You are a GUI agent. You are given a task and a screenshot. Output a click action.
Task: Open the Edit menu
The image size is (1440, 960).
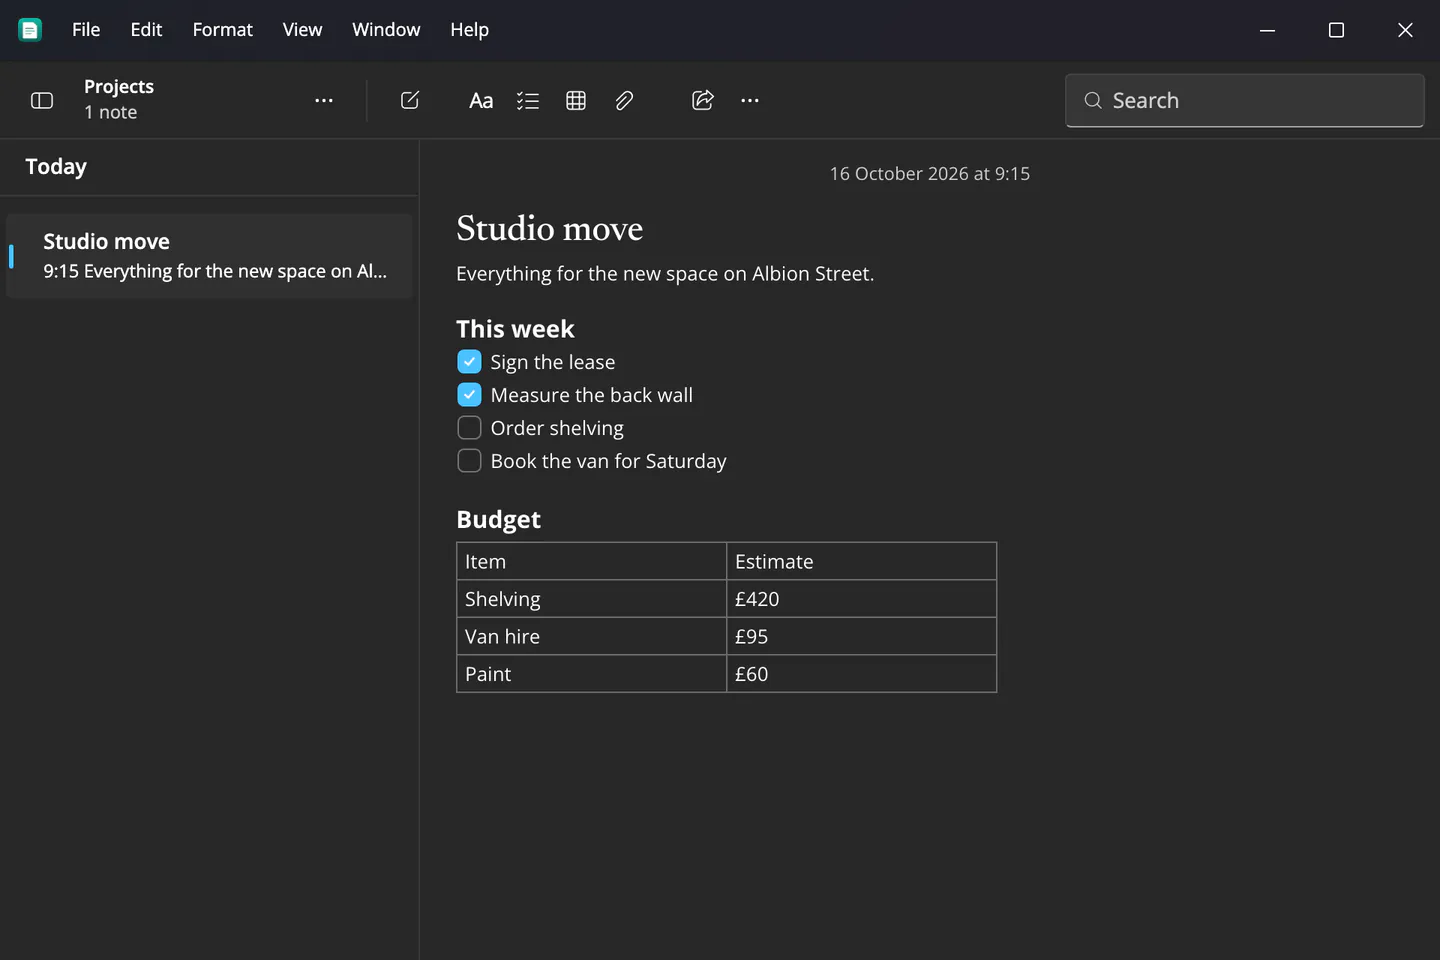tap(146, 30)
